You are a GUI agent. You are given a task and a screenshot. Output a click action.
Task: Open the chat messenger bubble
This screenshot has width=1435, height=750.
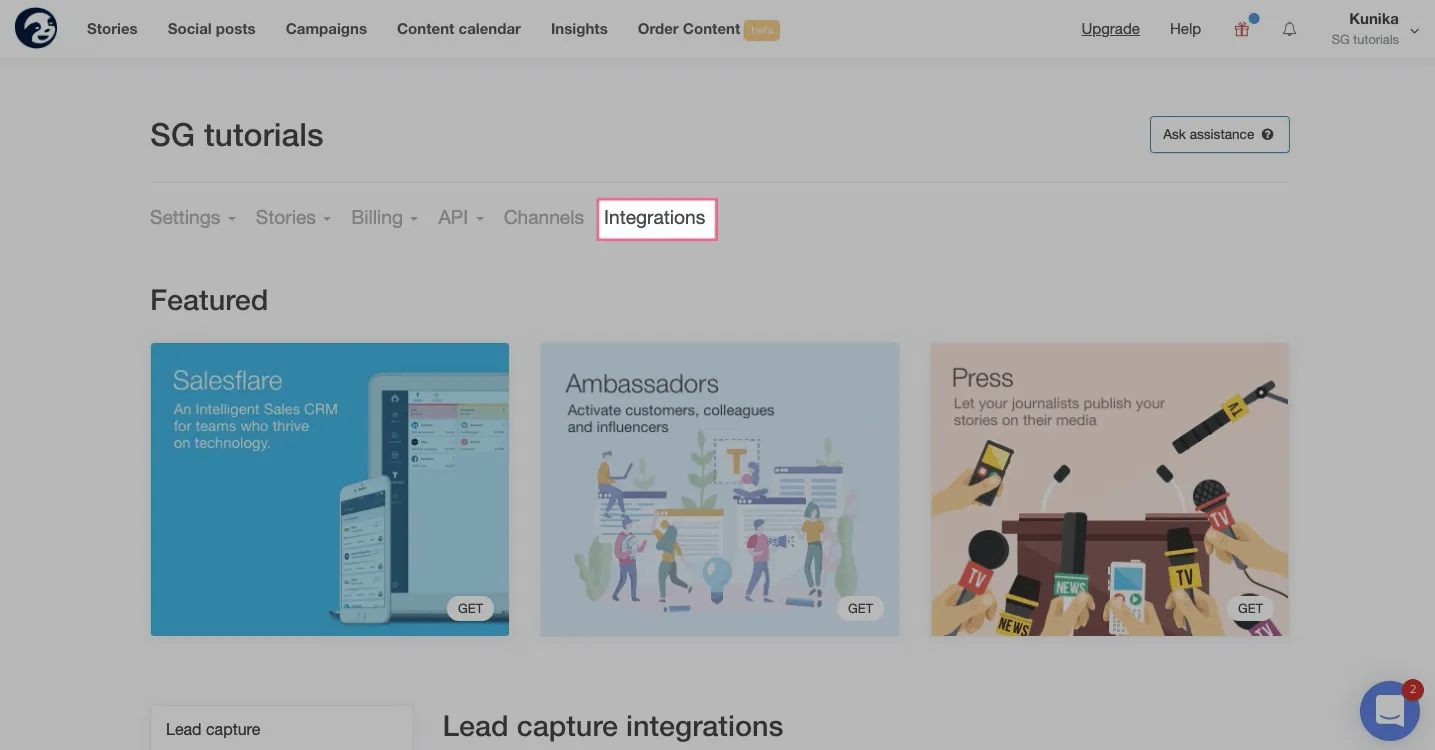click(1390, 711)
